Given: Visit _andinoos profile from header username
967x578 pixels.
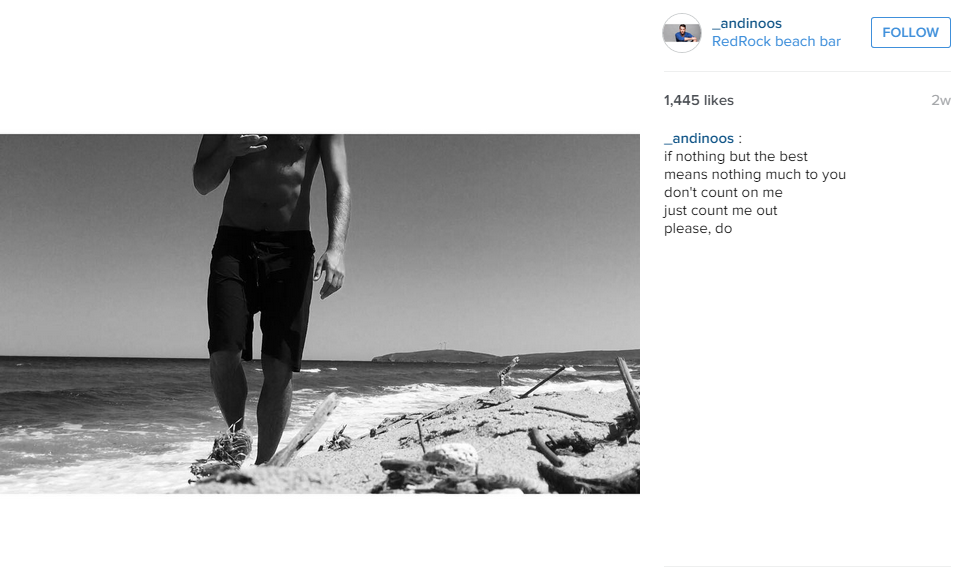Looking at the screenshot, I should (746, 23).
